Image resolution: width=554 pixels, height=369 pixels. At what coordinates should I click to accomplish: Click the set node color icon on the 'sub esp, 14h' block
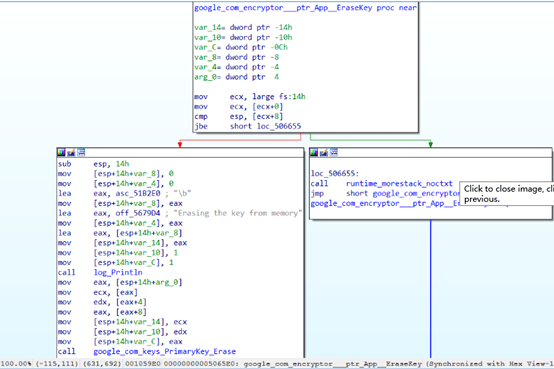point(61,152)
